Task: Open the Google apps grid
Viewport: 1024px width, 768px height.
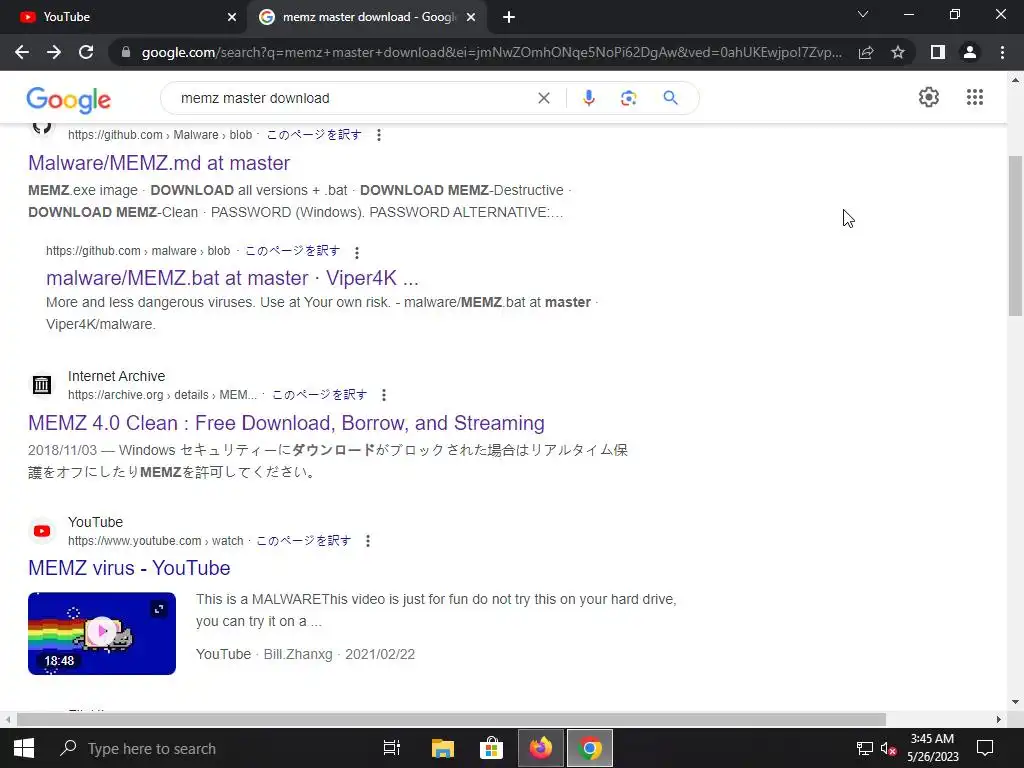Action: 975,97
